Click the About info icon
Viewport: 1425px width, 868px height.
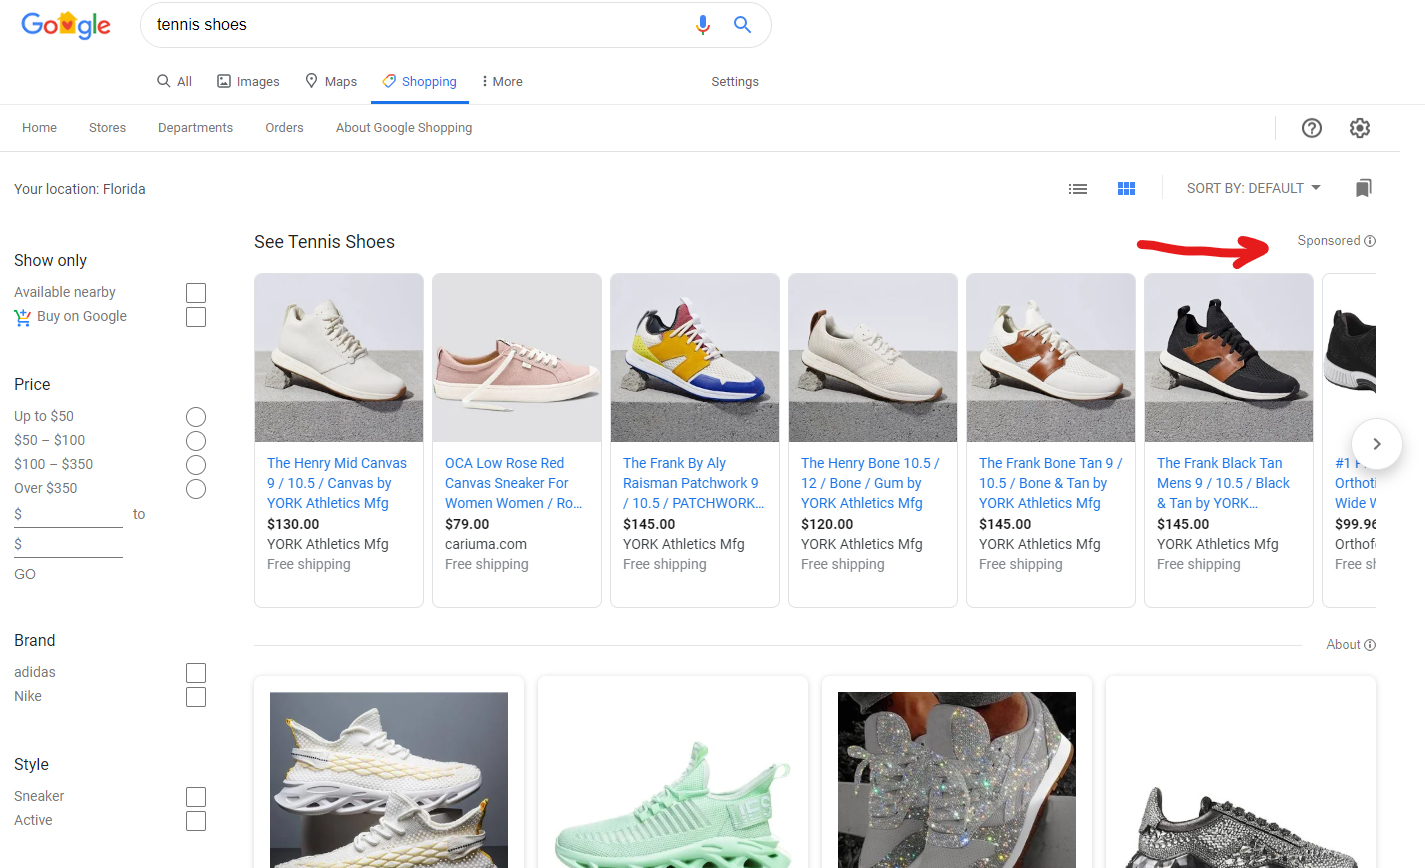1370,645
